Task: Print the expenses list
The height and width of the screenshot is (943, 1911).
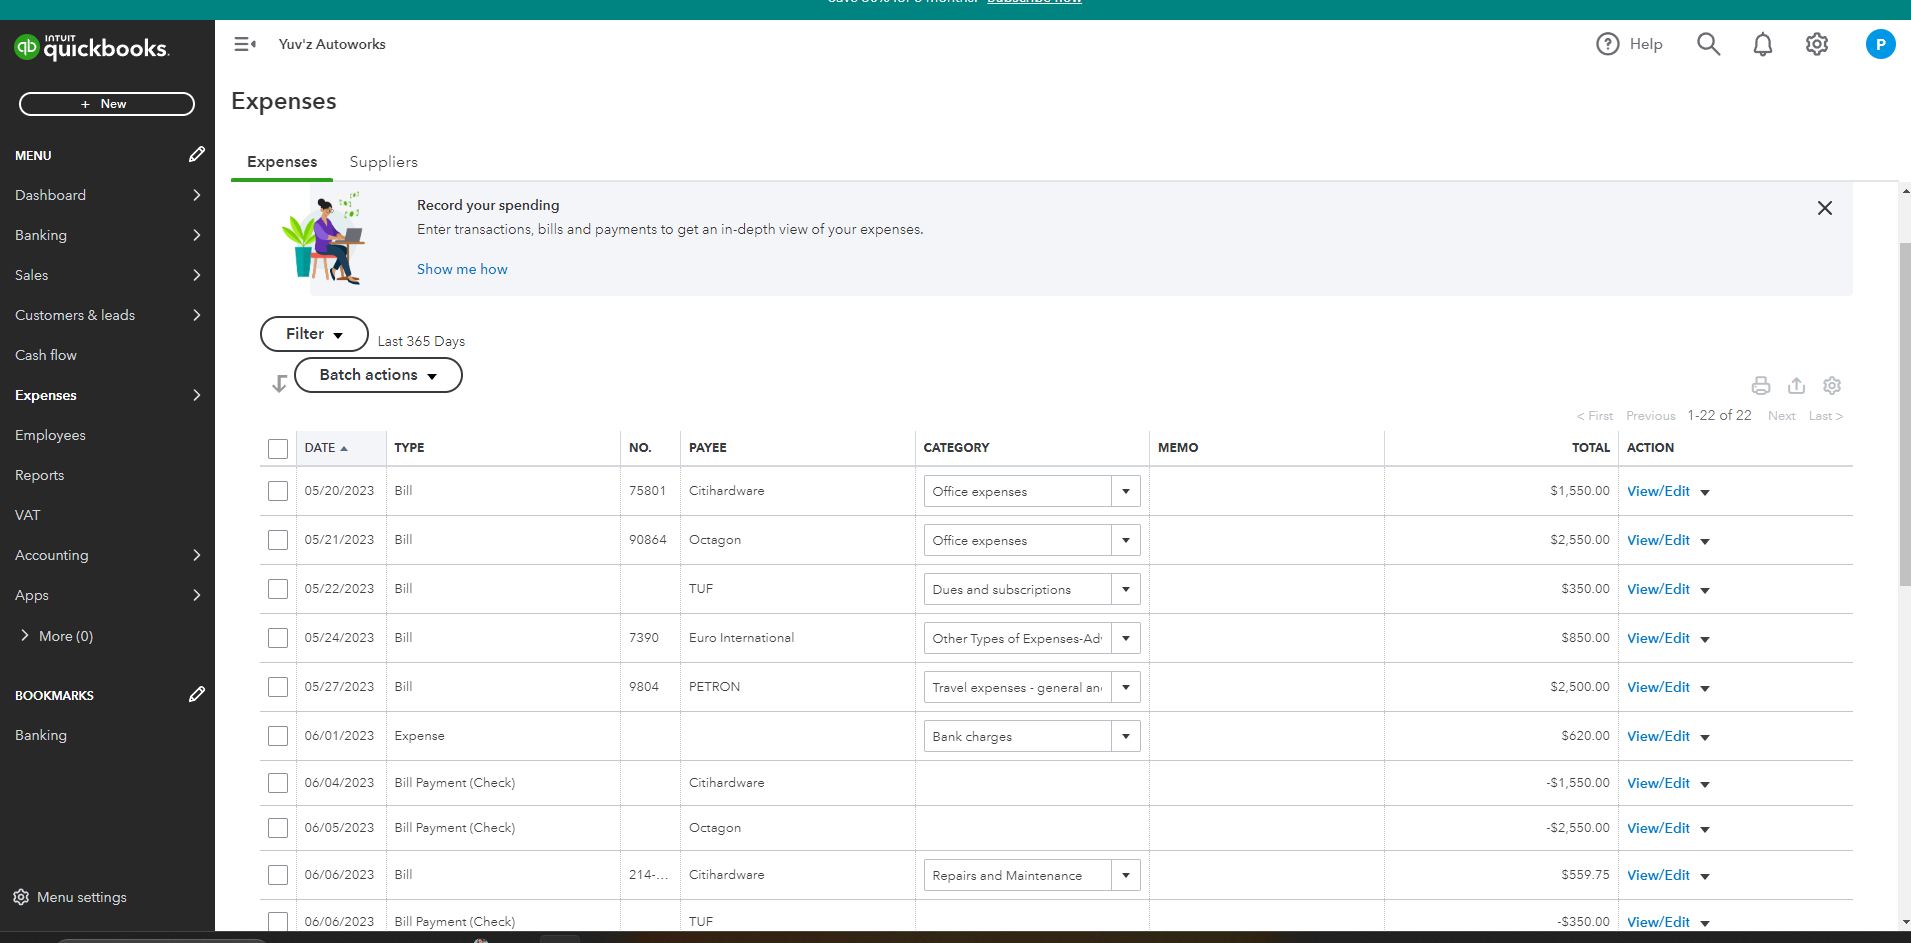Action: pos(1761,386)
